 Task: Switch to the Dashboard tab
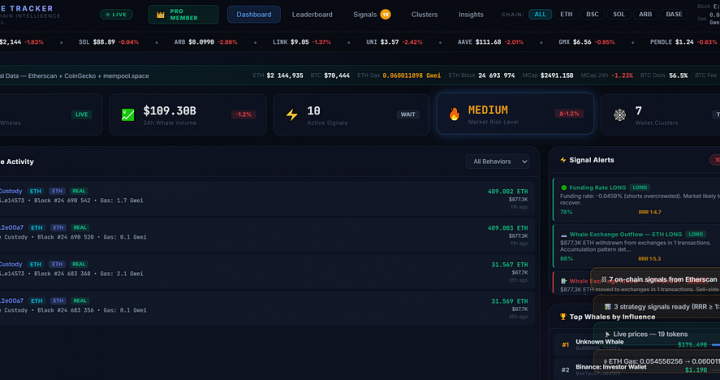tap(253, 15)
